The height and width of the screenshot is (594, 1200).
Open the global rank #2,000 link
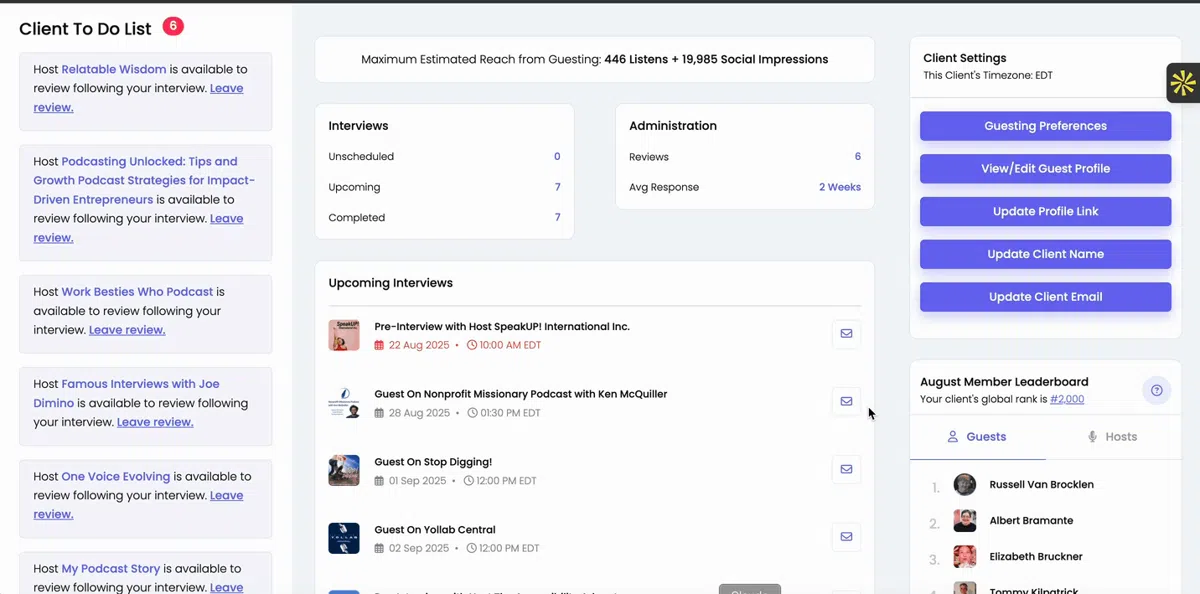(x=1067, y=399)
